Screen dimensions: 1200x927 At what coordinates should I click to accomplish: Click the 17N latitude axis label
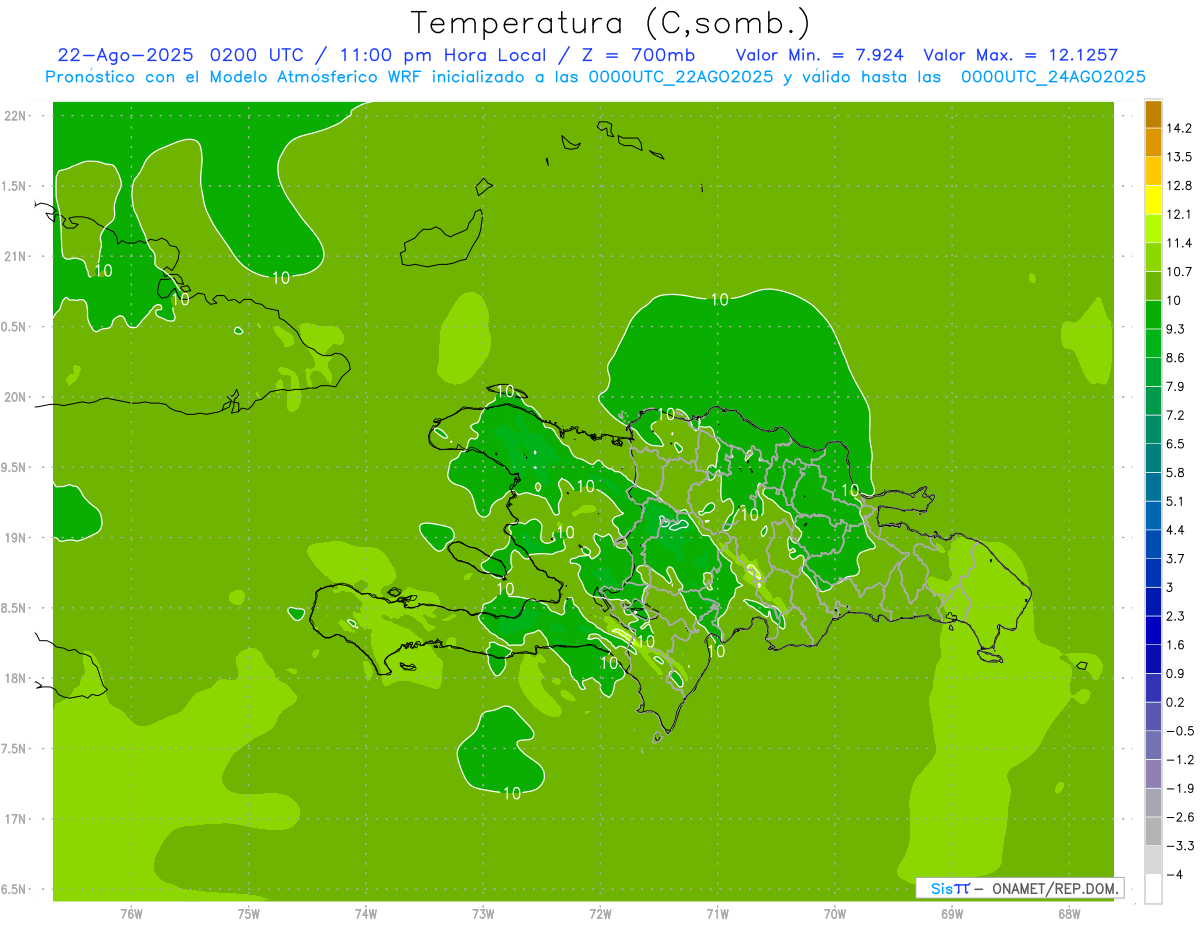pyautogui.click(x=15, y=820)
